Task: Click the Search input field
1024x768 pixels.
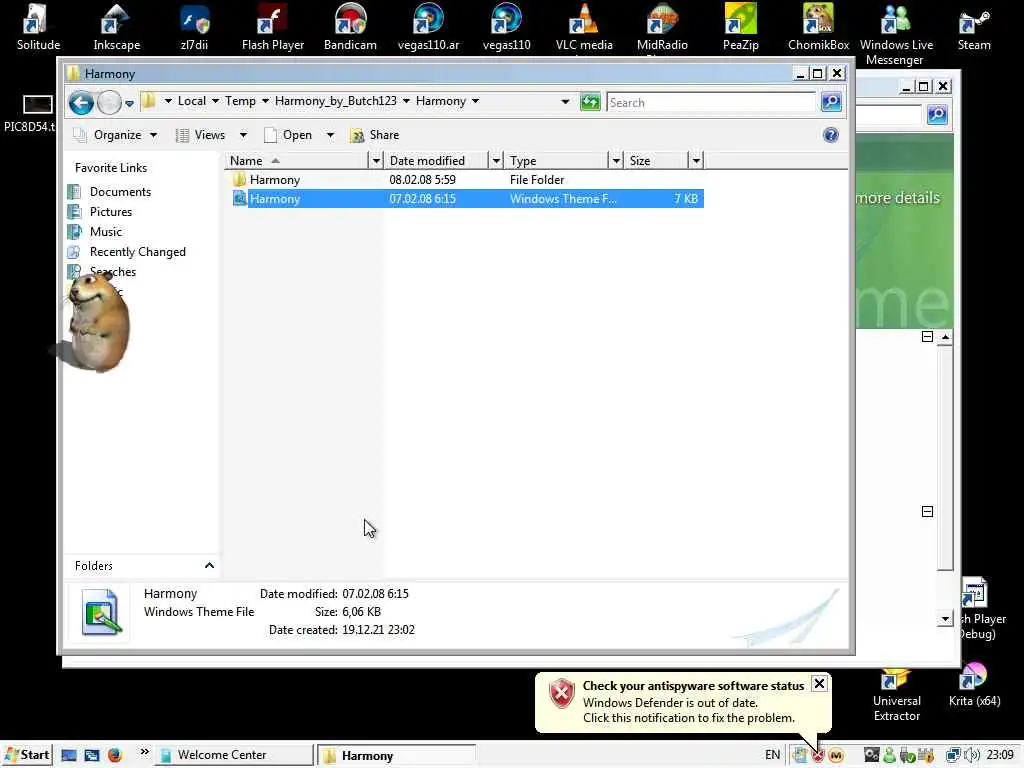Action: (x=711, y=103)
